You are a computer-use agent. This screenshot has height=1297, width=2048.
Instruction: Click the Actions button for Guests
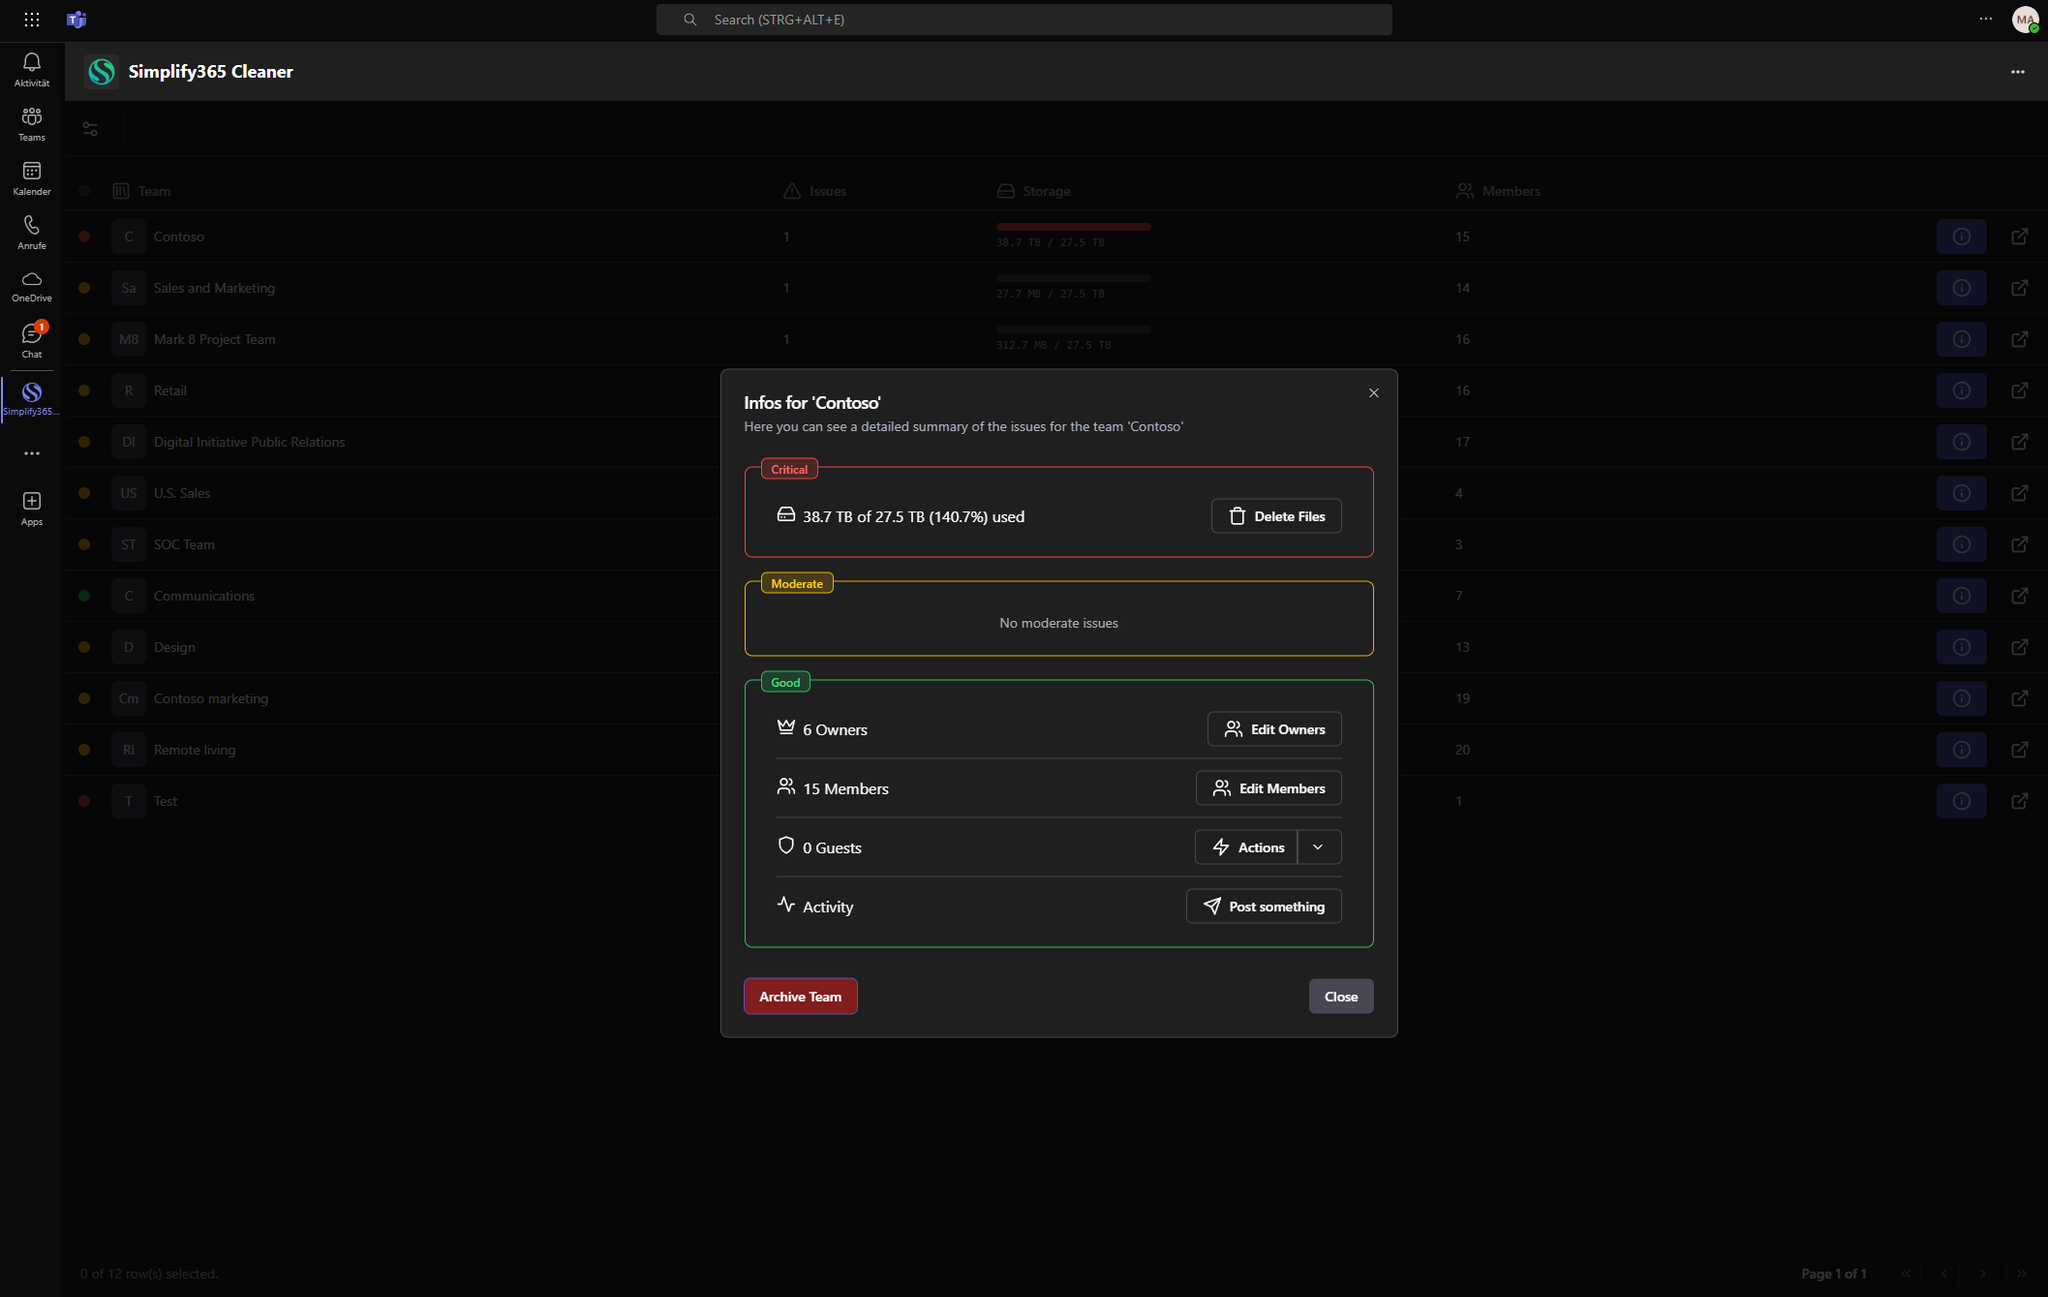(1246, 847)
